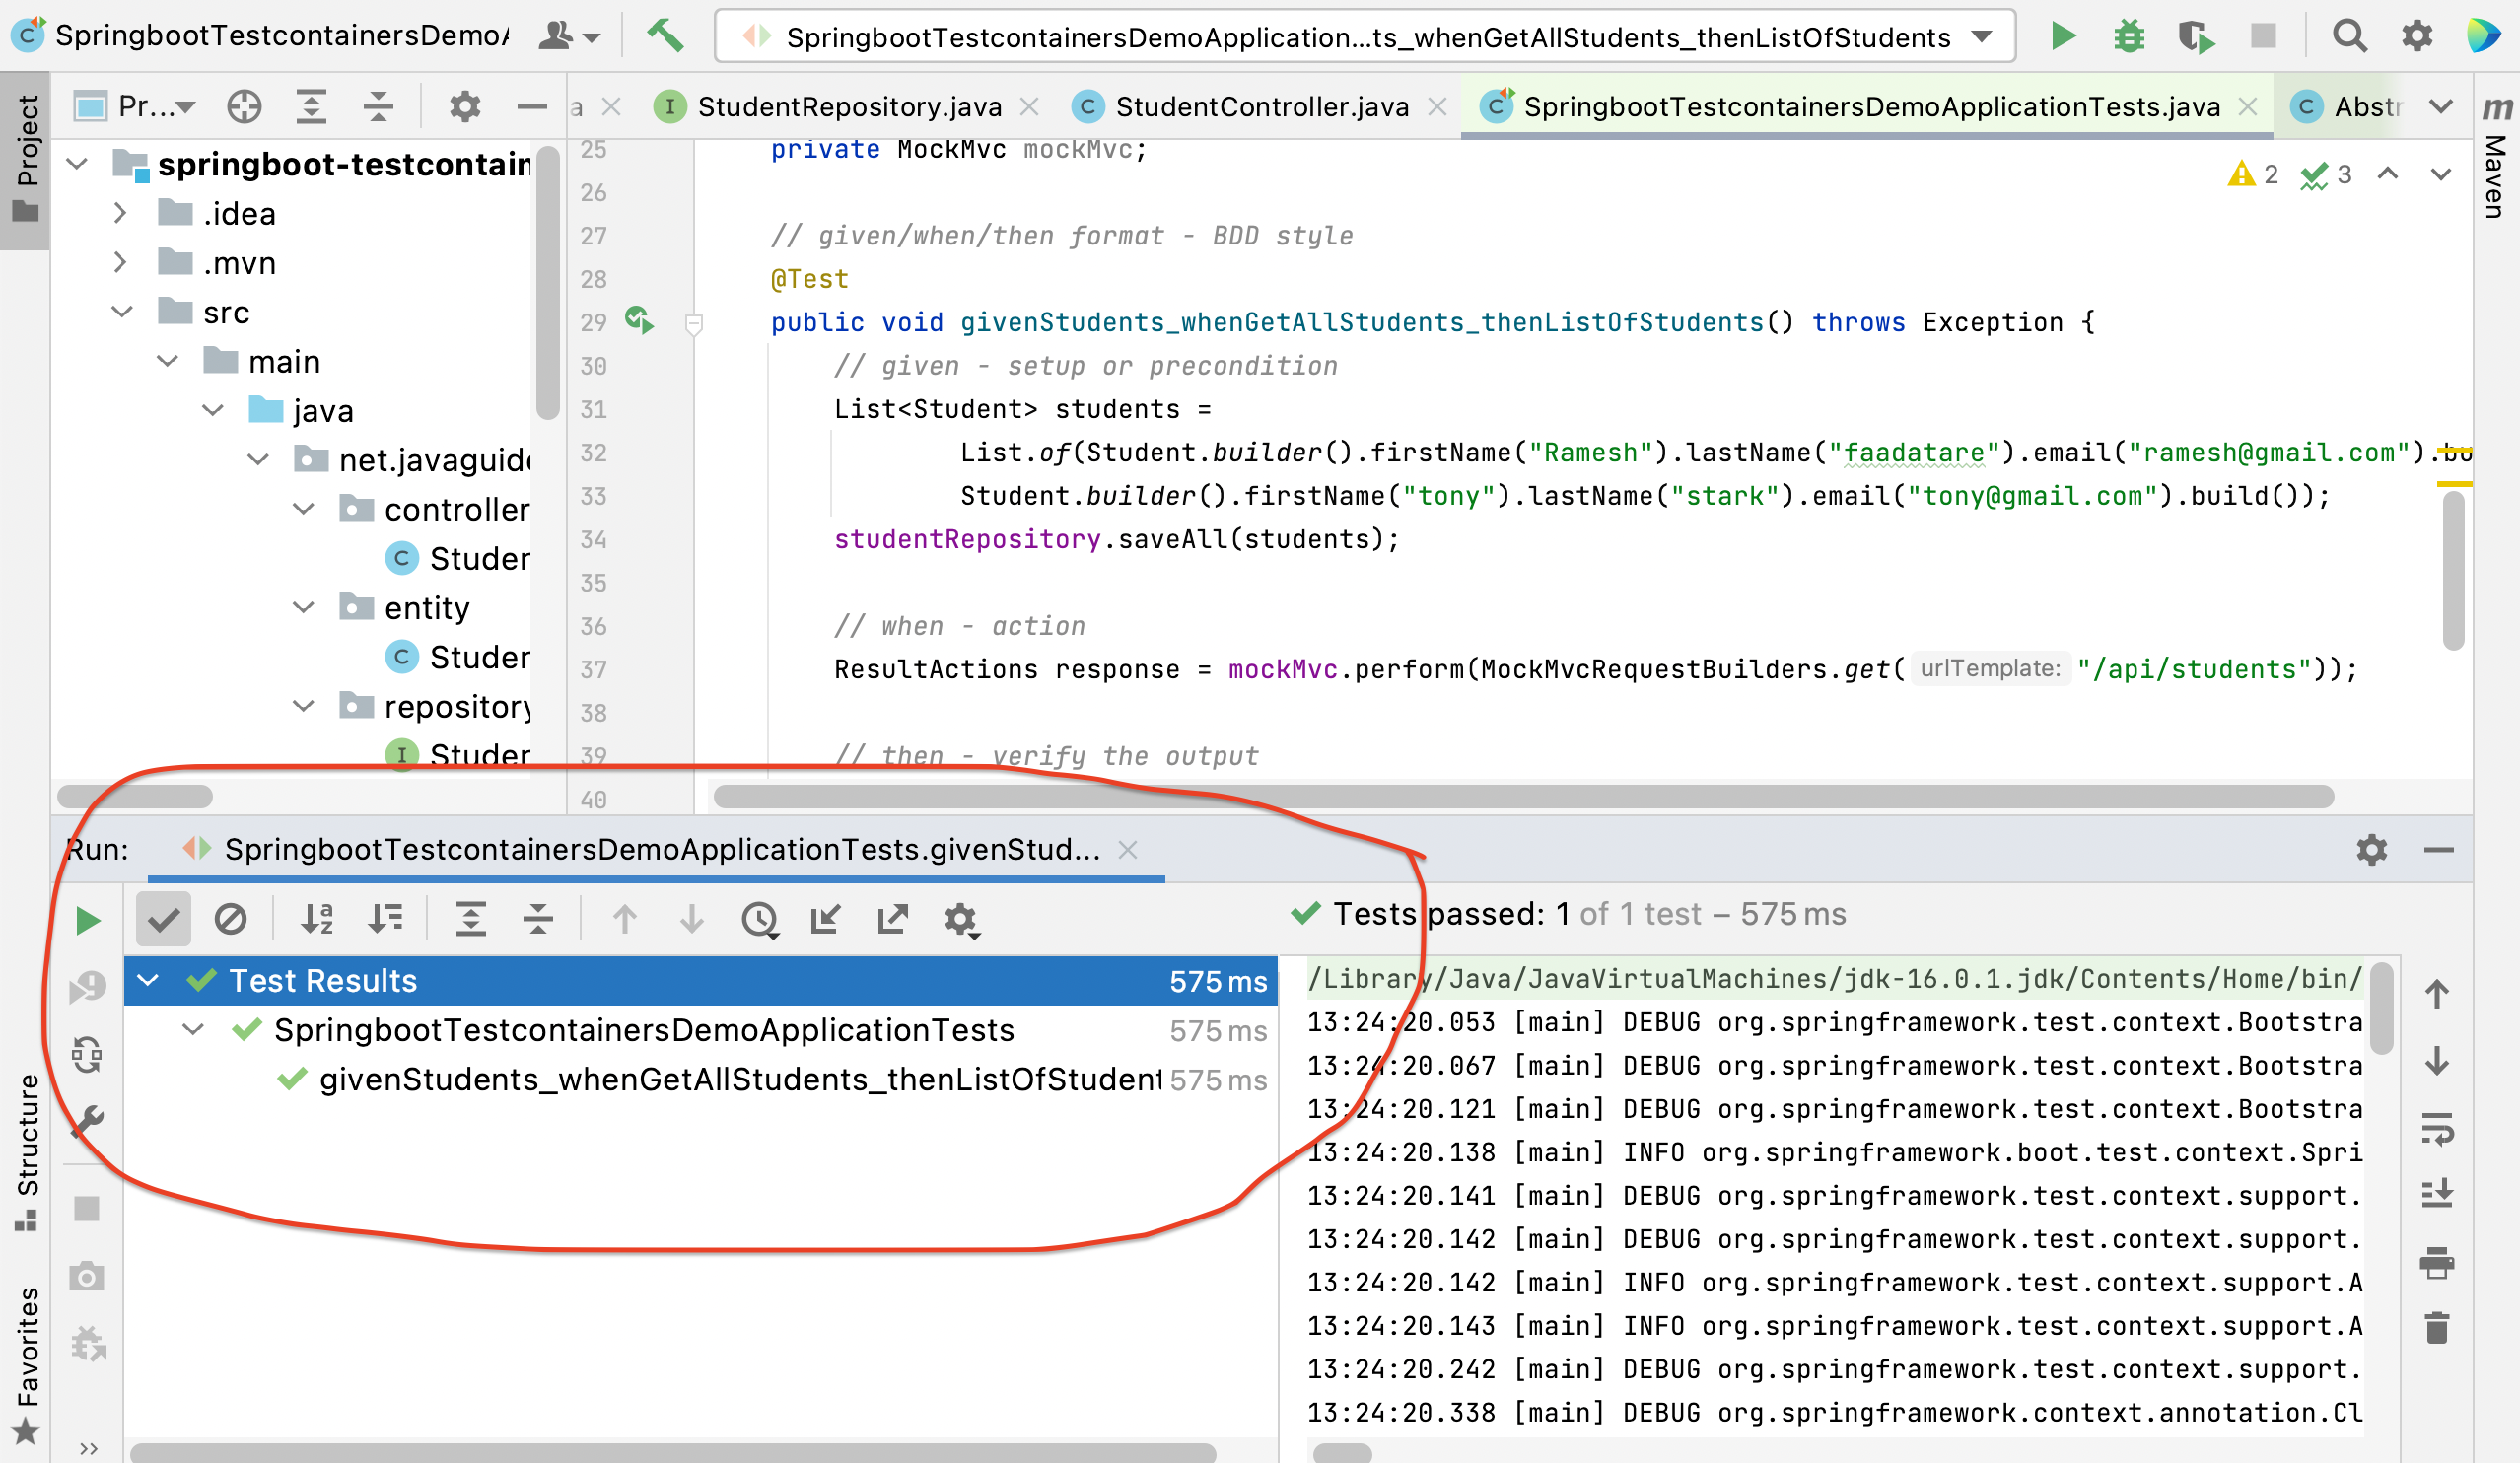This screenshot has width=2520, height=1463.
Task: Run with coverage shield icon
Action: [x=2196, y=37]
